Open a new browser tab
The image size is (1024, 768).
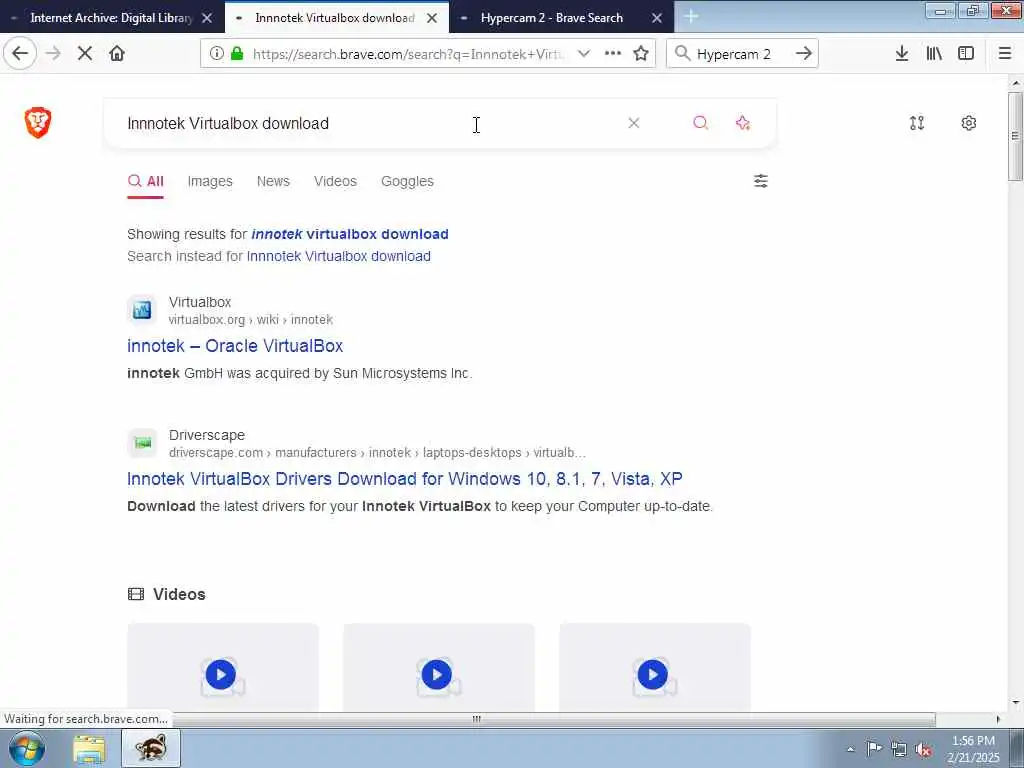[x=691, y=18]
